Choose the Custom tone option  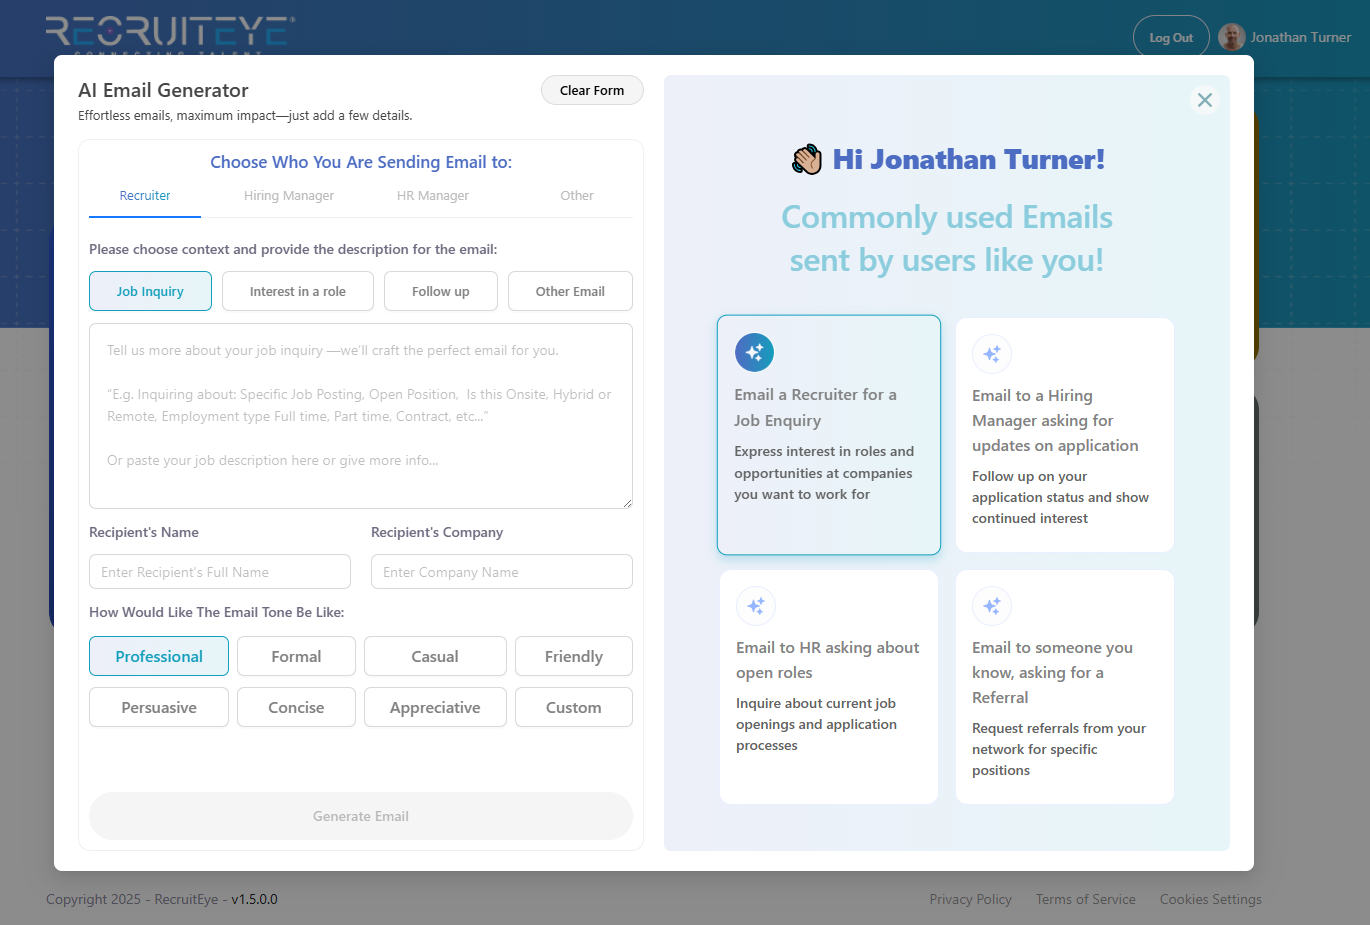coord(573,707)
